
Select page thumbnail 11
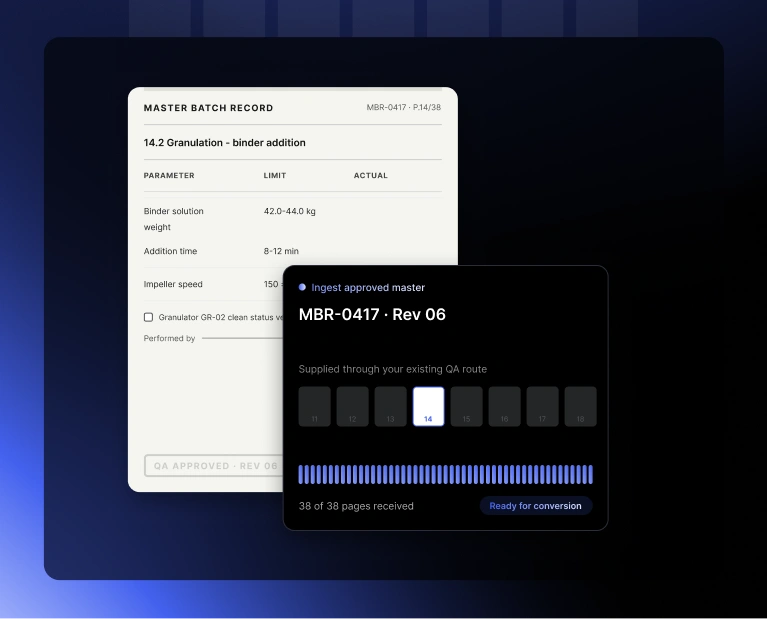click(x=315, y=407)
